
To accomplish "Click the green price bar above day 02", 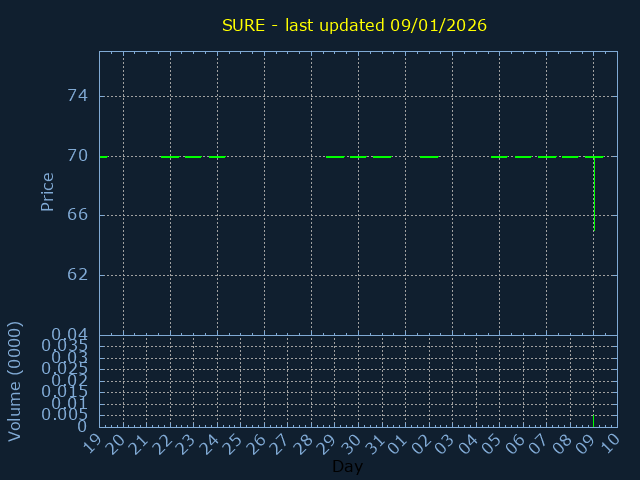I will 429,157.
